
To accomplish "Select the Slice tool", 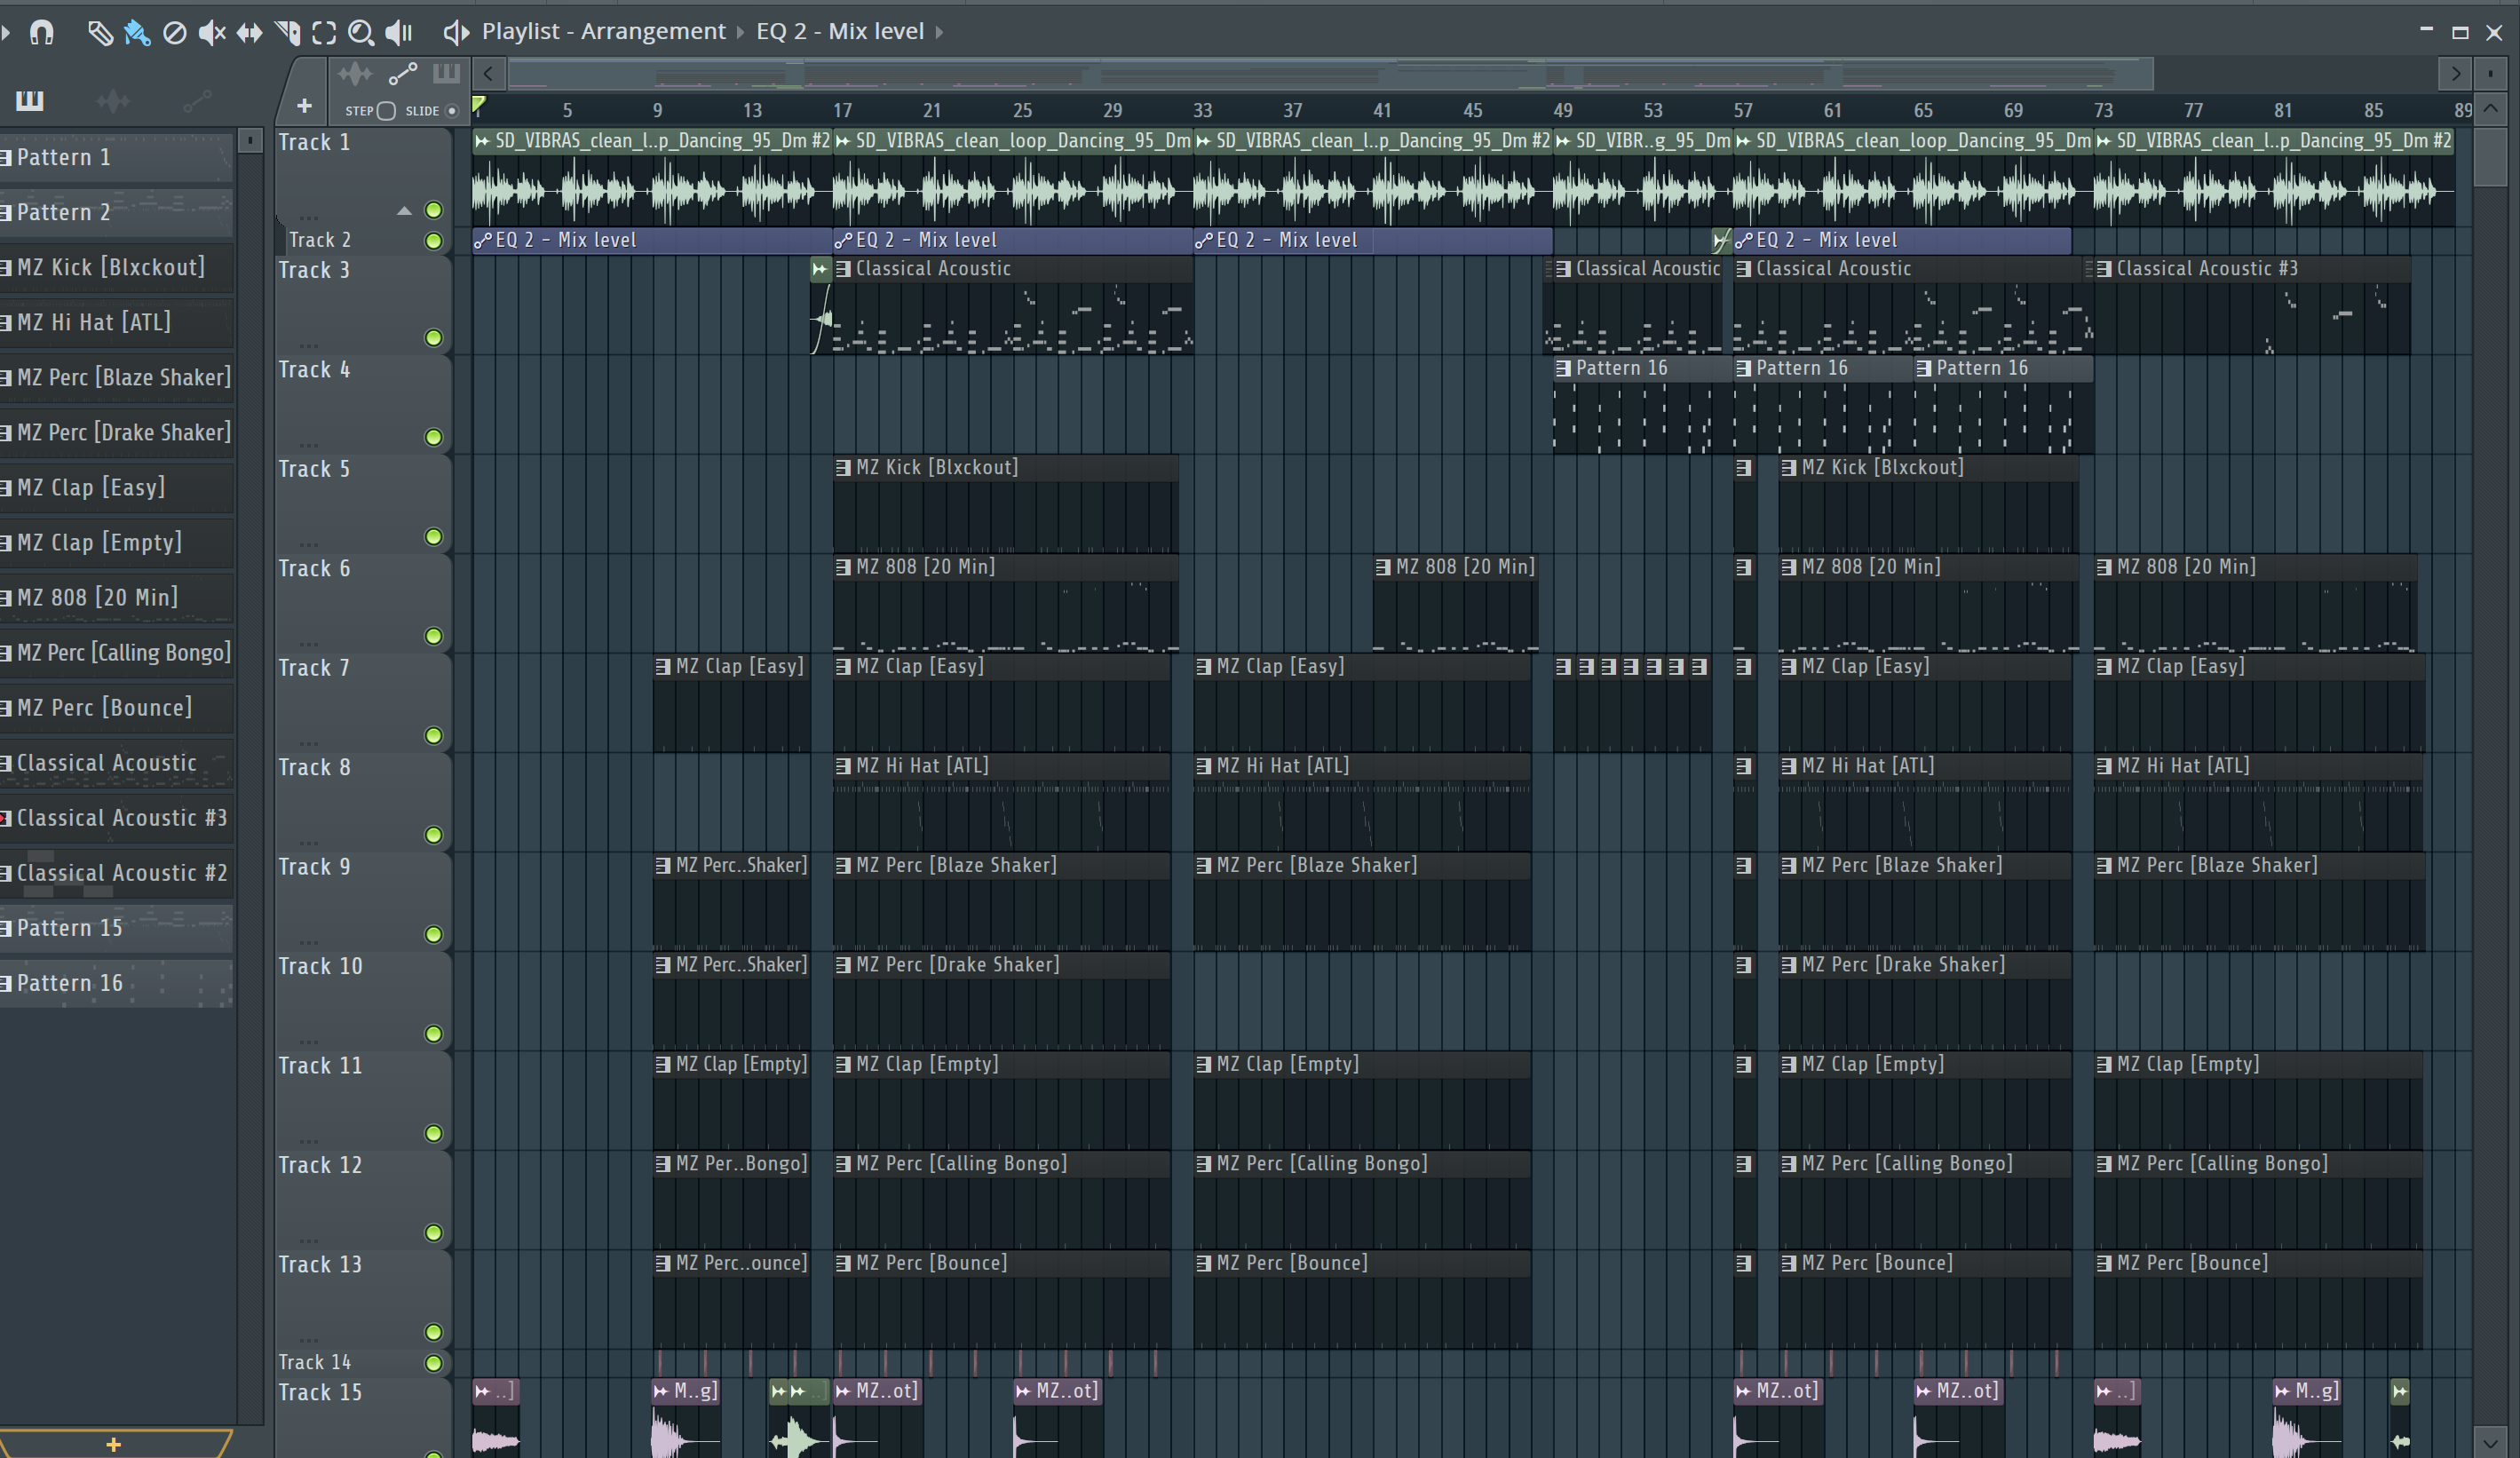I will click(287, 33).
